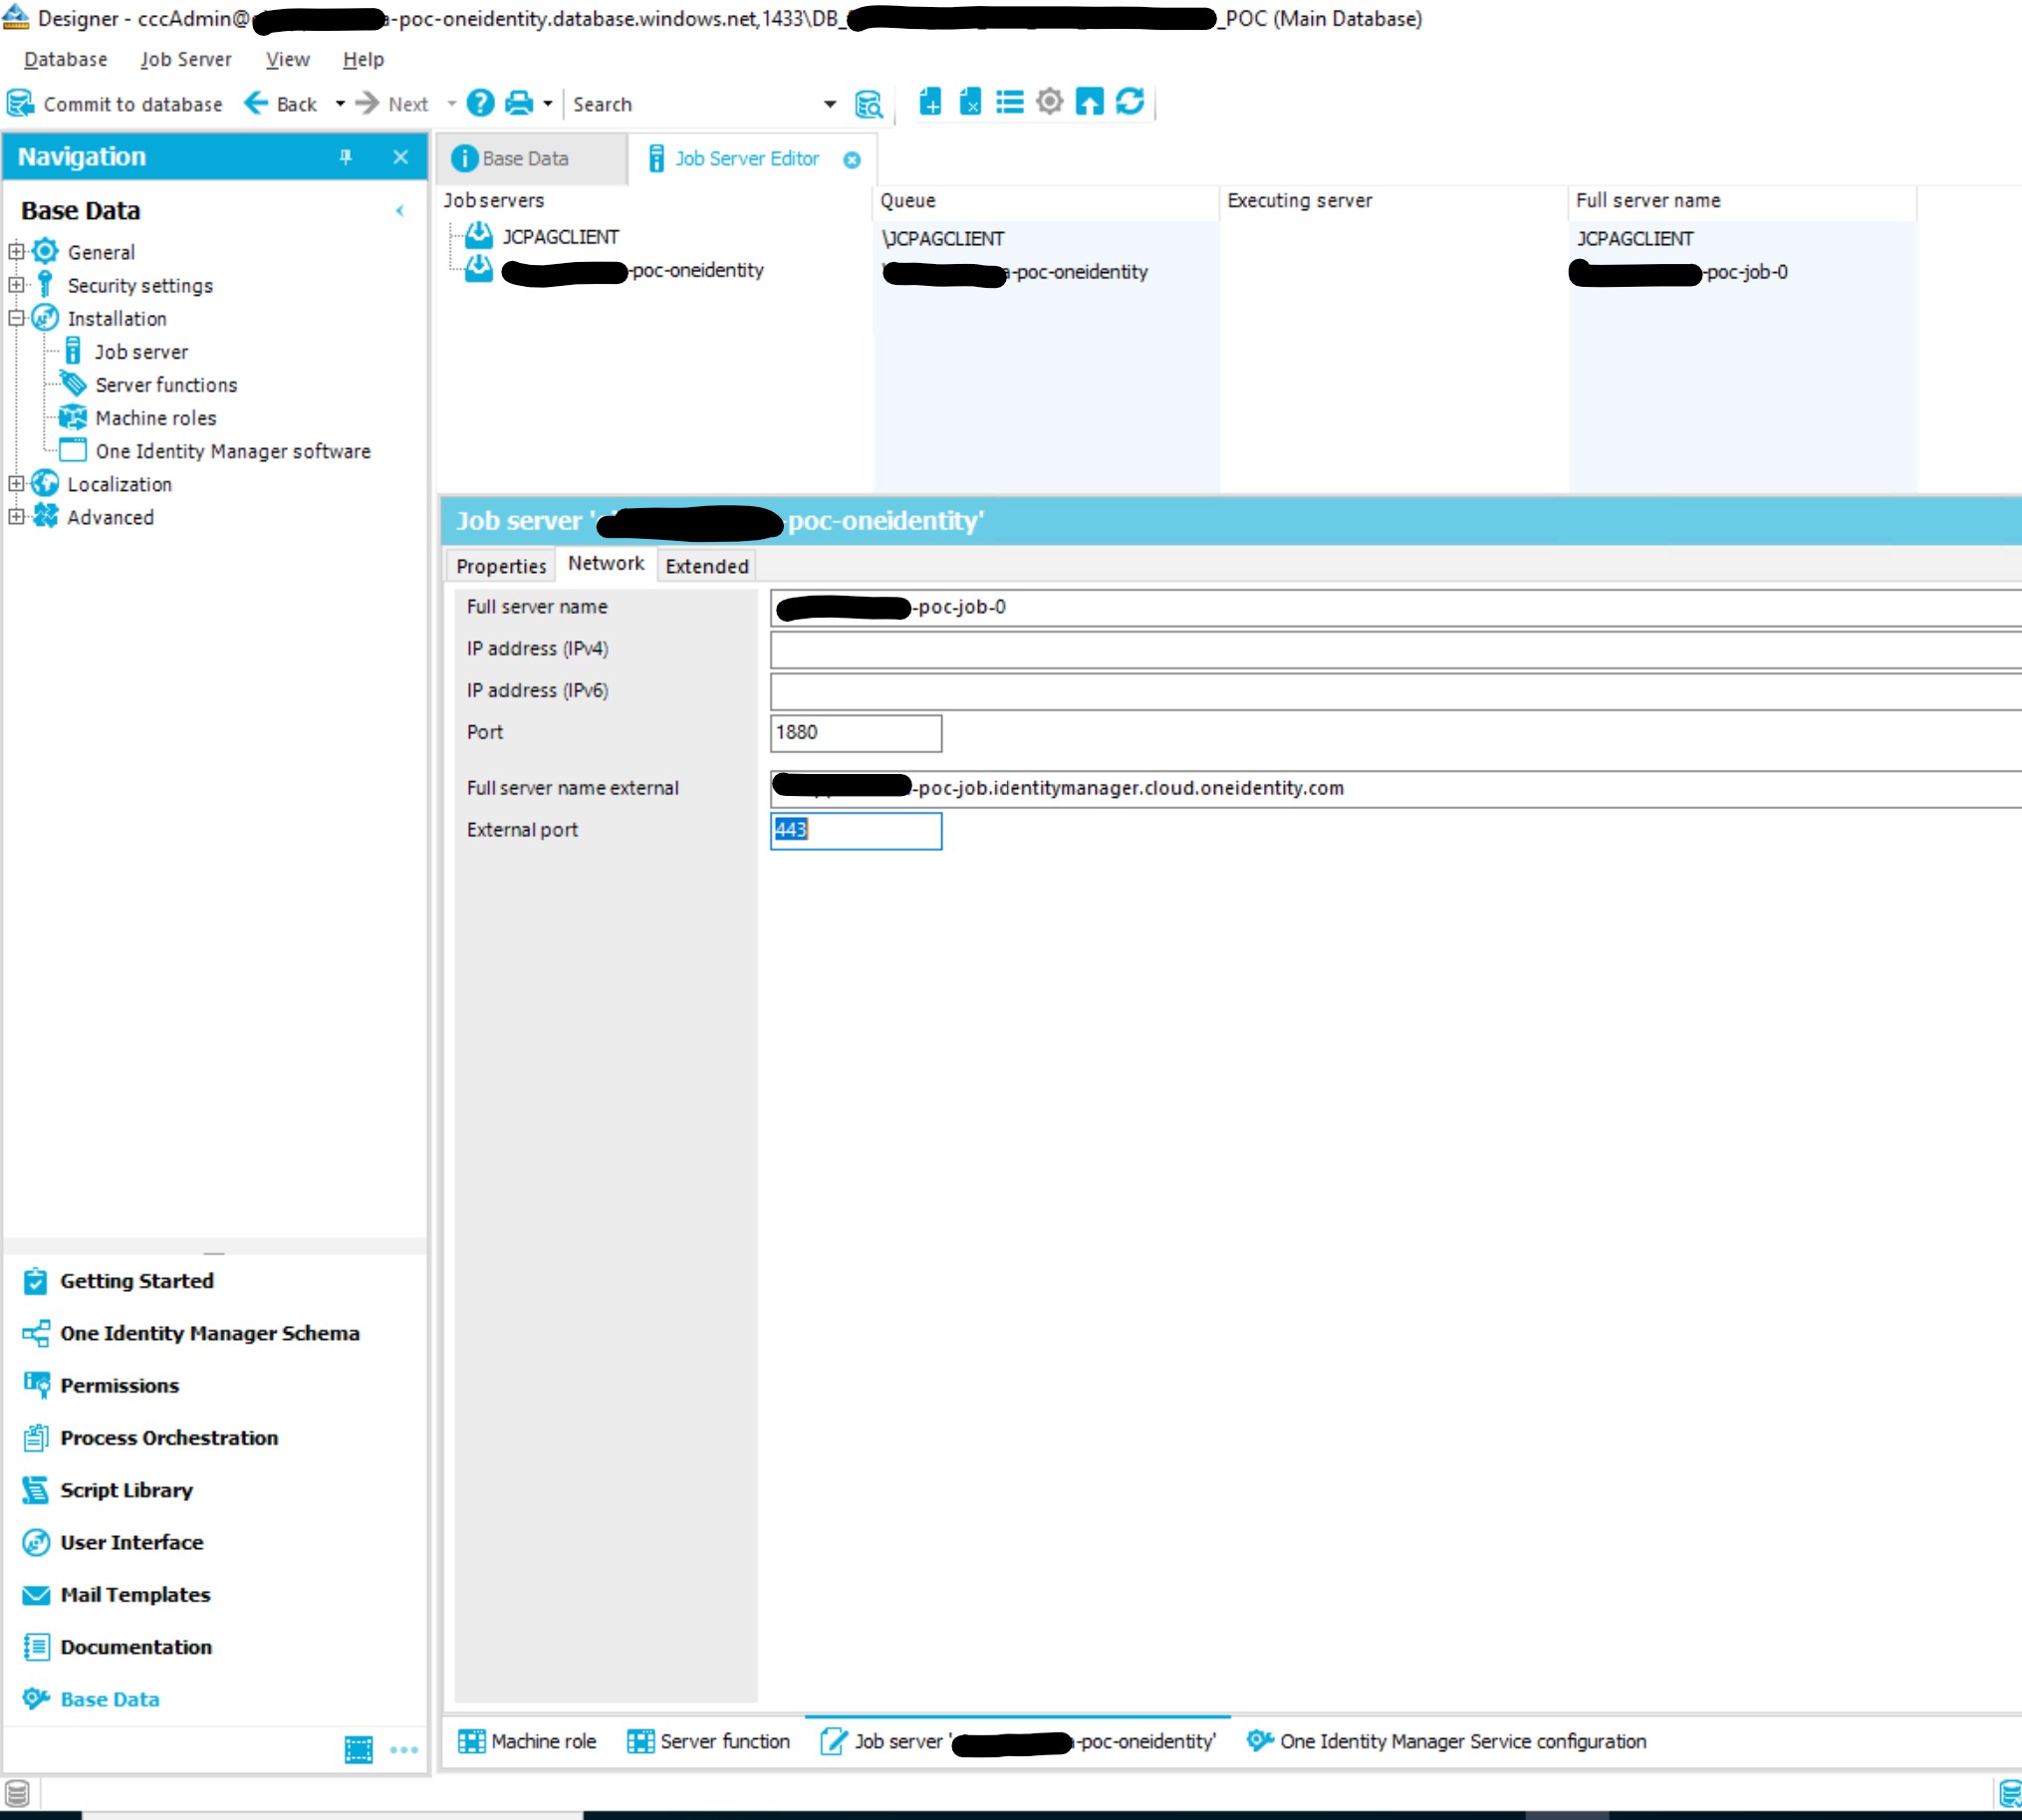
Task: Open One Identity Manager Schema category
Action: tap(191, 1333)
